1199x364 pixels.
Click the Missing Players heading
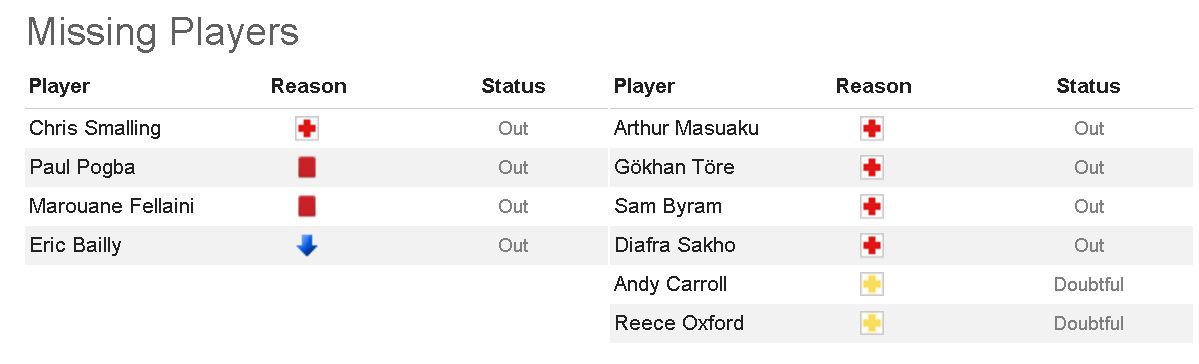click(162, 32)
